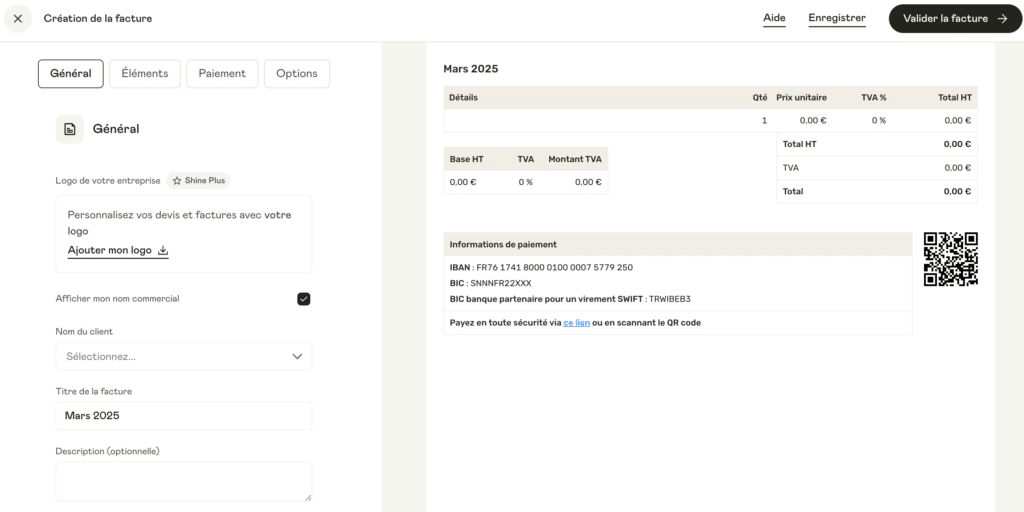Uncheck Afficher mon nom commercial checkbox

(304, 299)
